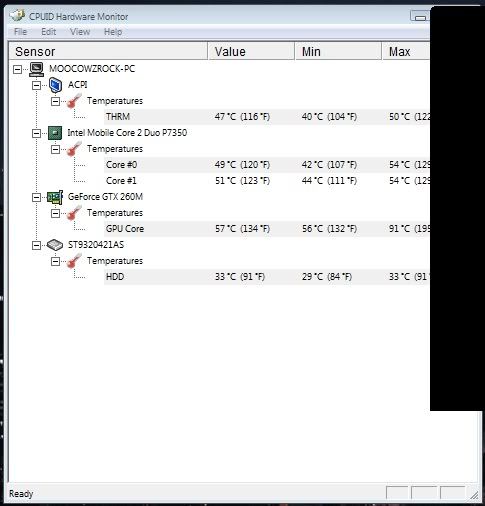This screenshot has height=506, width=485.
Task: Select the GPU Core sensor row
Action: [267, 229]
